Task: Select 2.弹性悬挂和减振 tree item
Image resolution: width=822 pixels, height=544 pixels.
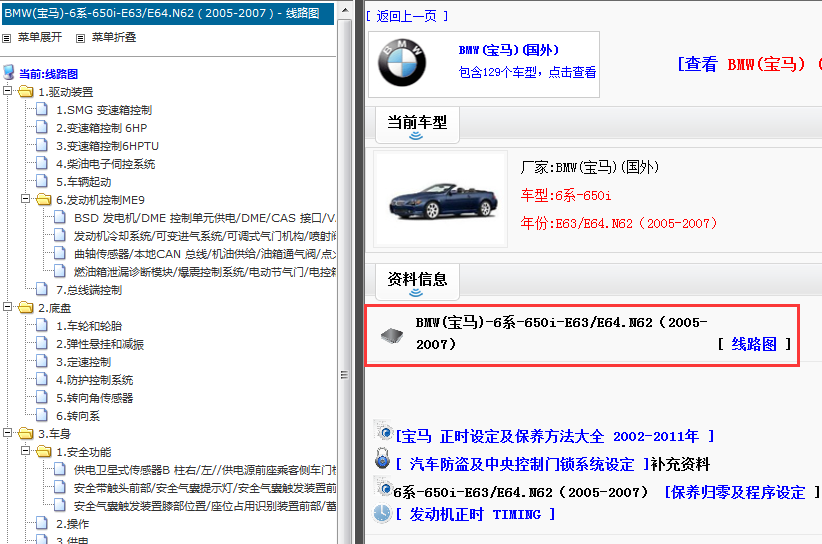Action: coord(100,344)
